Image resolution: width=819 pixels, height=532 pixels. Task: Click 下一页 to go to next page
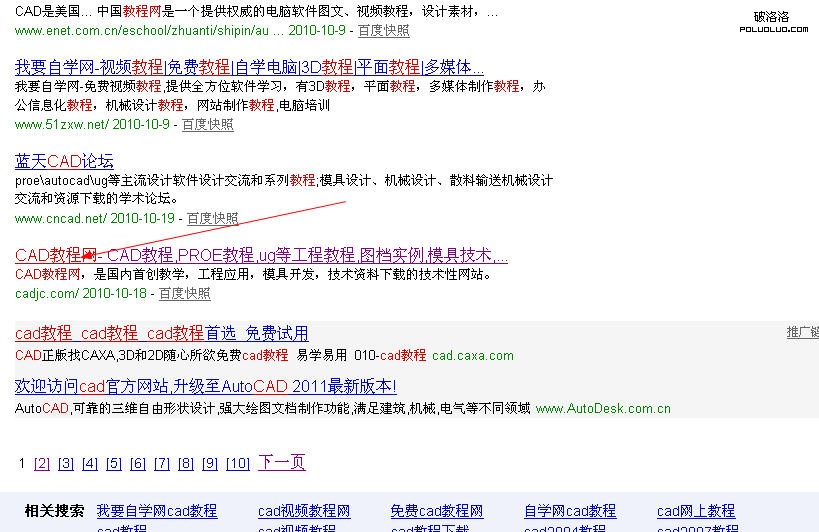click(281, 463)
